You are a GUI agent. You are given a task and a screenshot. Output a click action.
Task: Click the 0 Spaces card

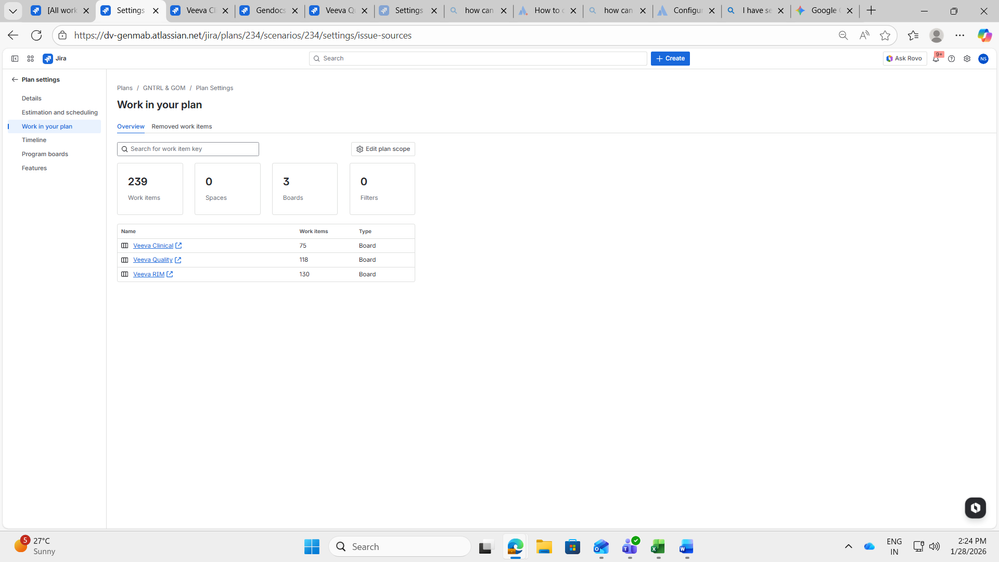227,189
